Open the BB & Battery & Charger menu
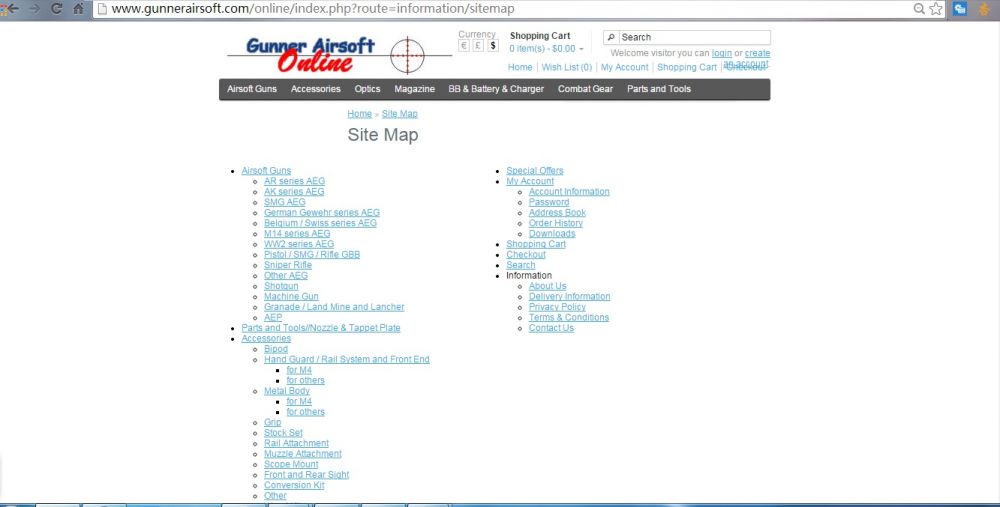The width and height of the screenshot is (1000, 507). coord(496,89)
